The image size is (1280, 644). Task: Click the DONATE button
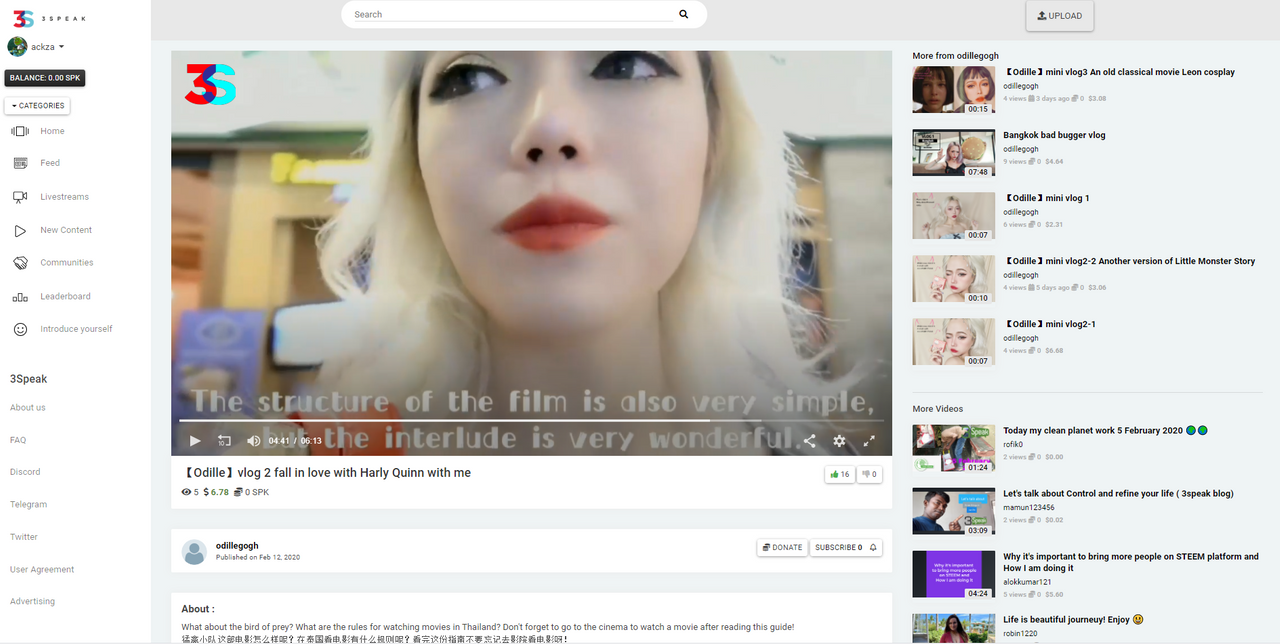point(782,547)
